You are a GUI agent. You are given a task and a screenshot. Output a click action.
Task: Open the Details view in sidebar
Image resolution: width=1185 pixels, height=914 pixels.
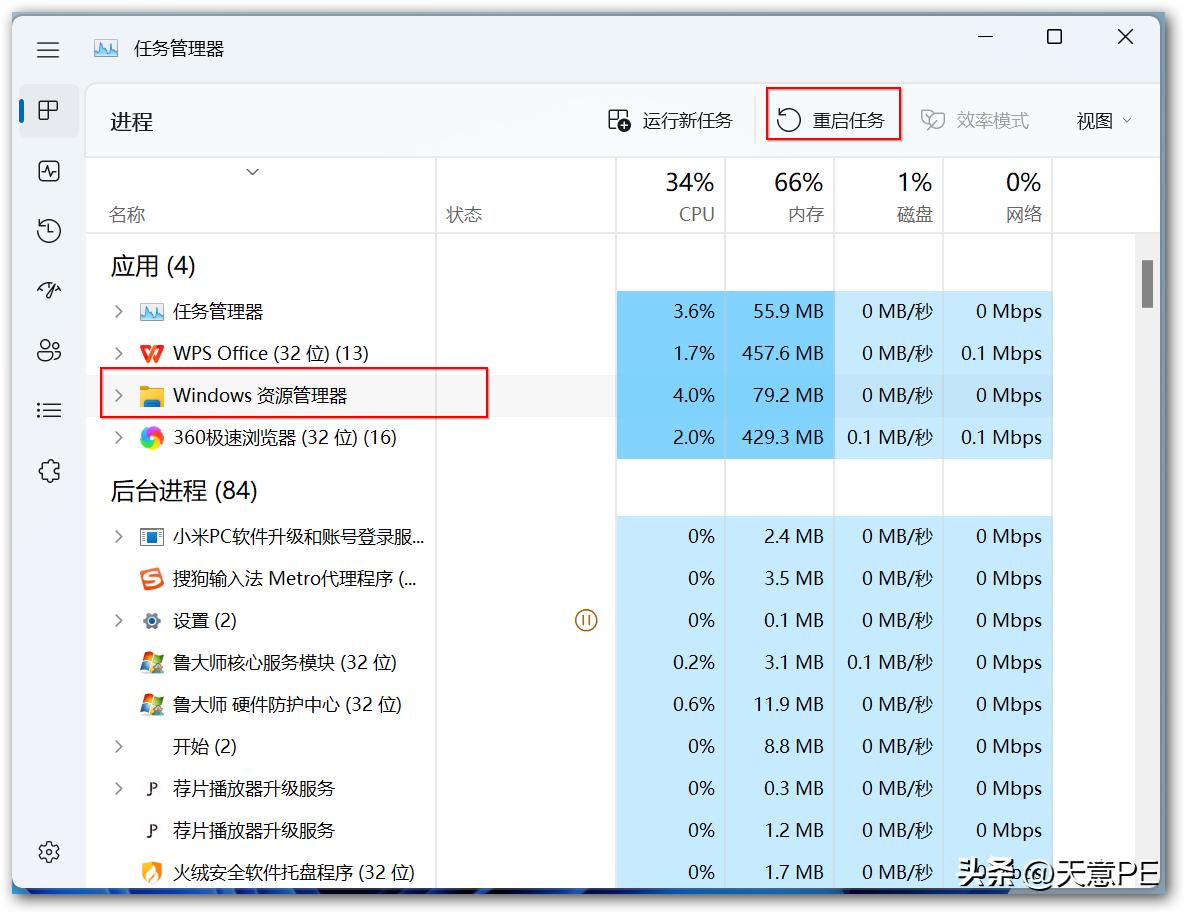(x=47, y=410)
